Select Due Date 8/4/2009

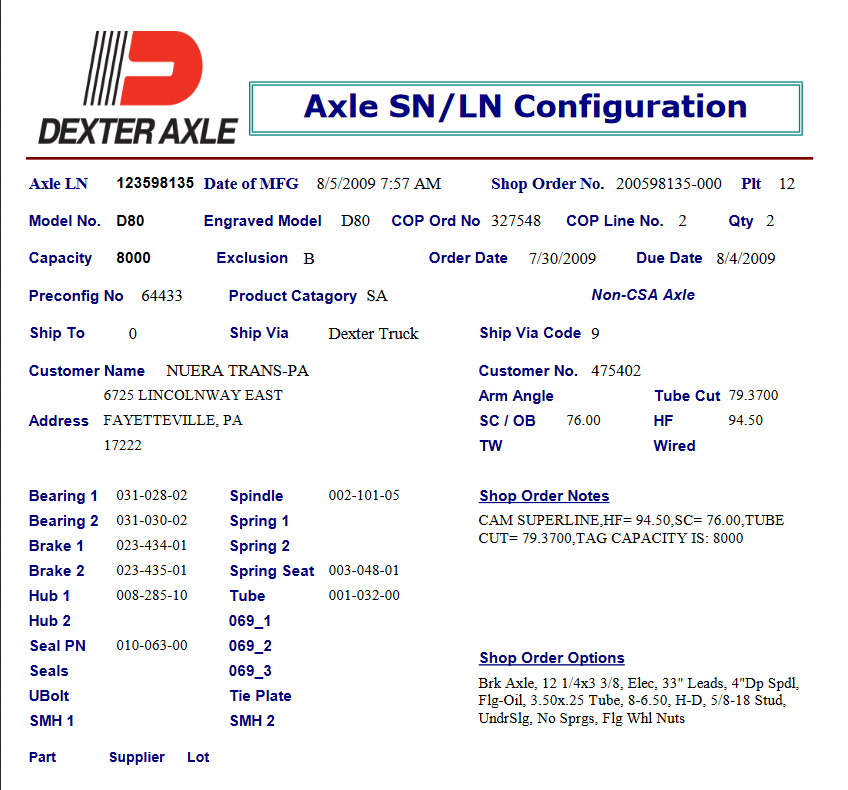tap(746, 258)
